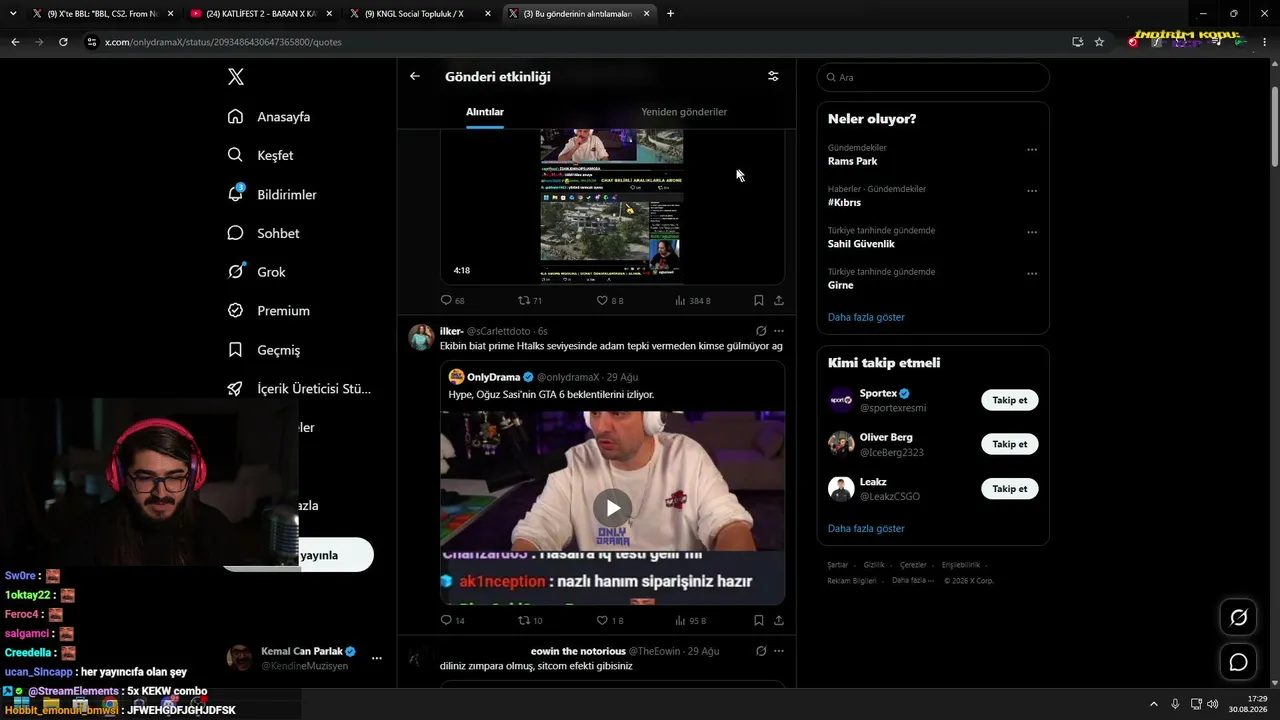Image resolution: width=1280 pixels, height=720 pixels.
Task: Repost the post with 71 reposts
Action: (530, 300)
